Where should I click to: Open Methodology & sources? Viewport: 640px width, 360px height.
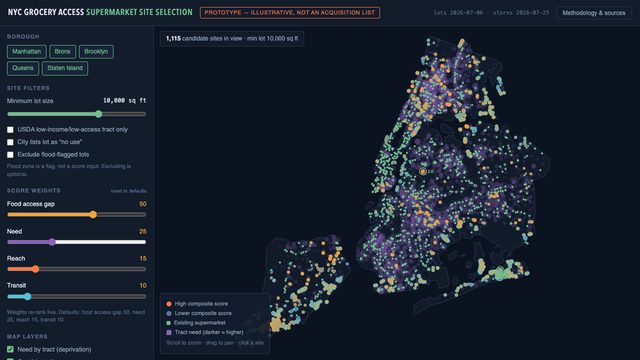[x=594, y=13]
